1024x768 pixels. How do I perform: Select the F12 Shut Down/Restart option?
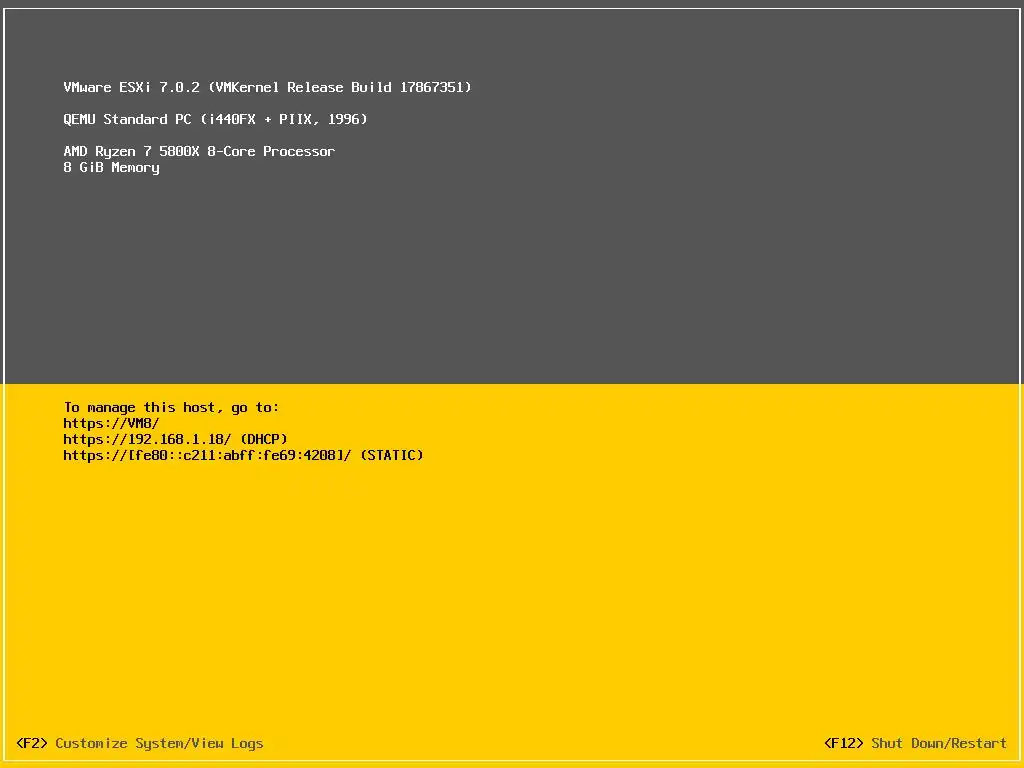point(915,743)
